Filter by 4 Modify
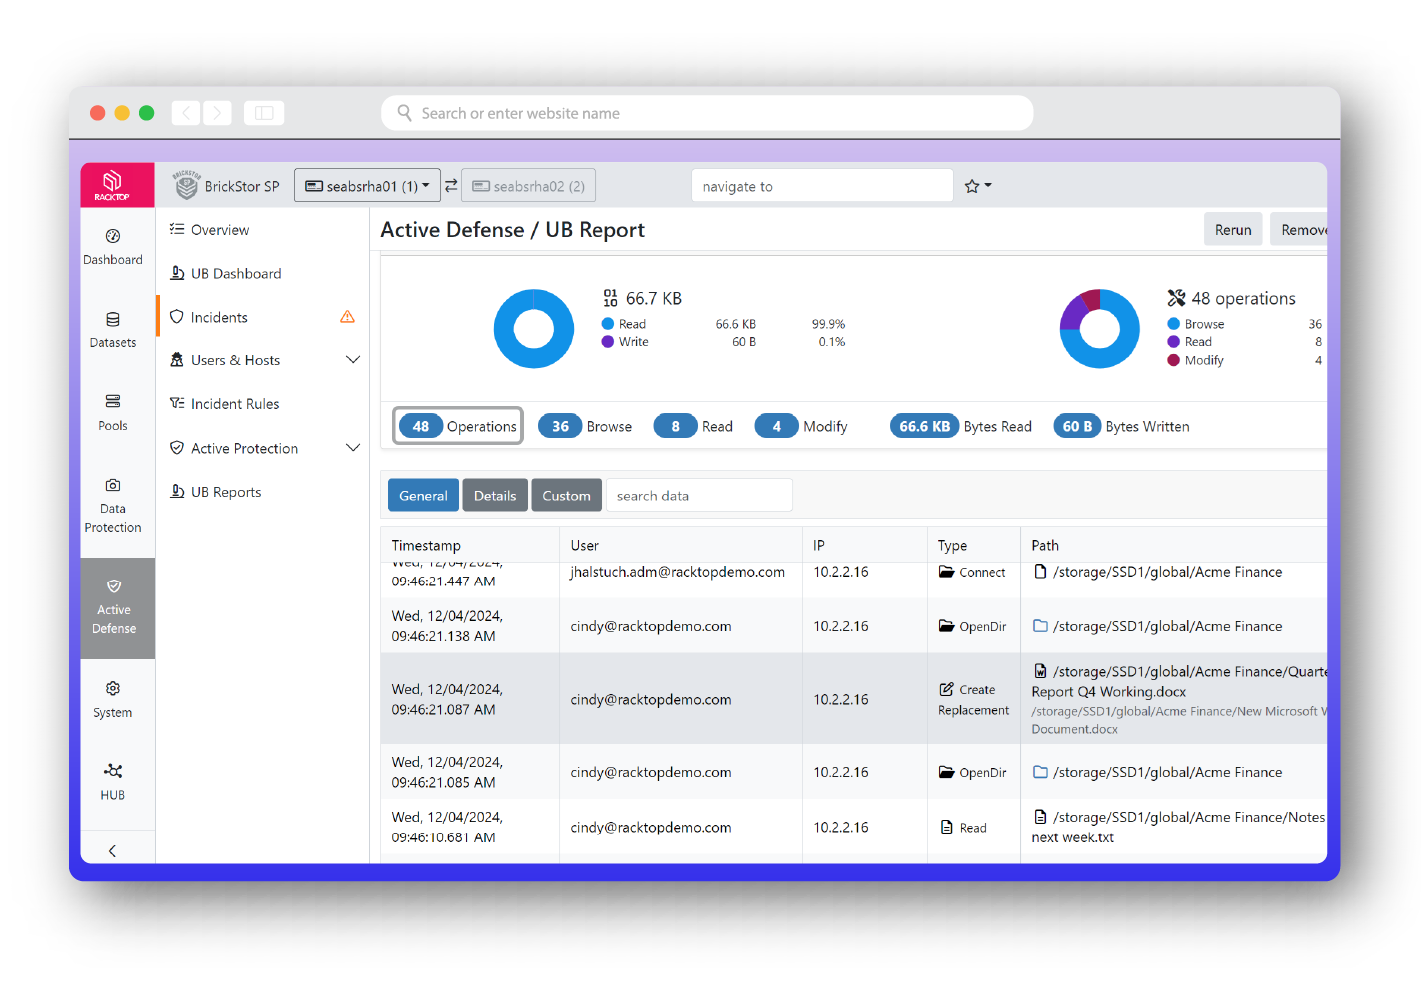 point(801,426)
